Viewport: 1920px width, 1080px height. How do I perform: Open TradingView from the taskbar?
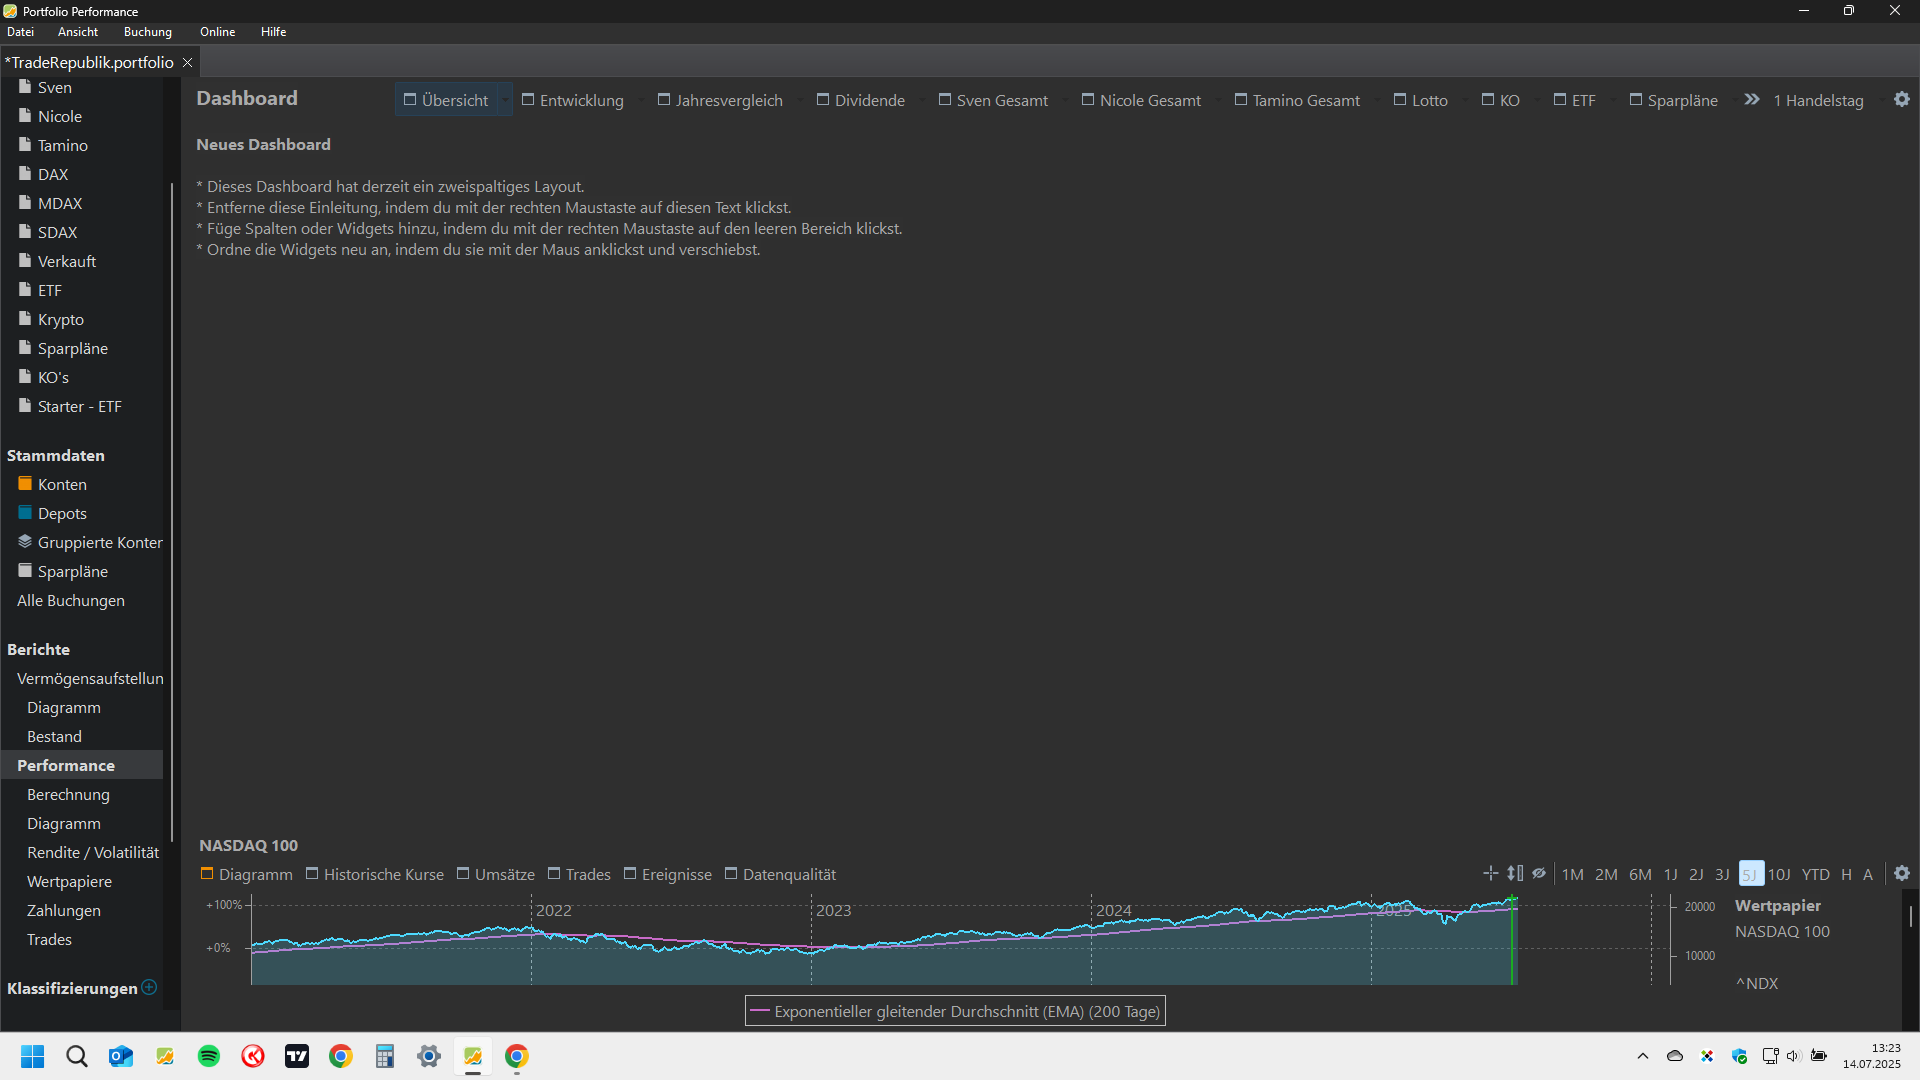coord(297,1056)
